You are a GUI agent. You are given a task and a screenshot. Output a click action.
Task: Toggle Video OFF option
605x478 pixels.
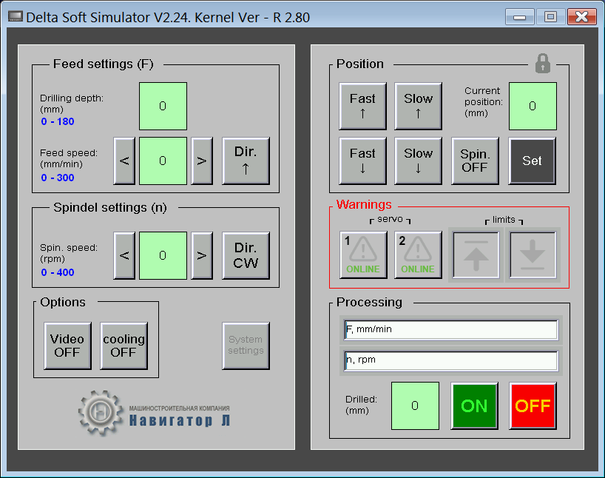click(x=67, y=346)
